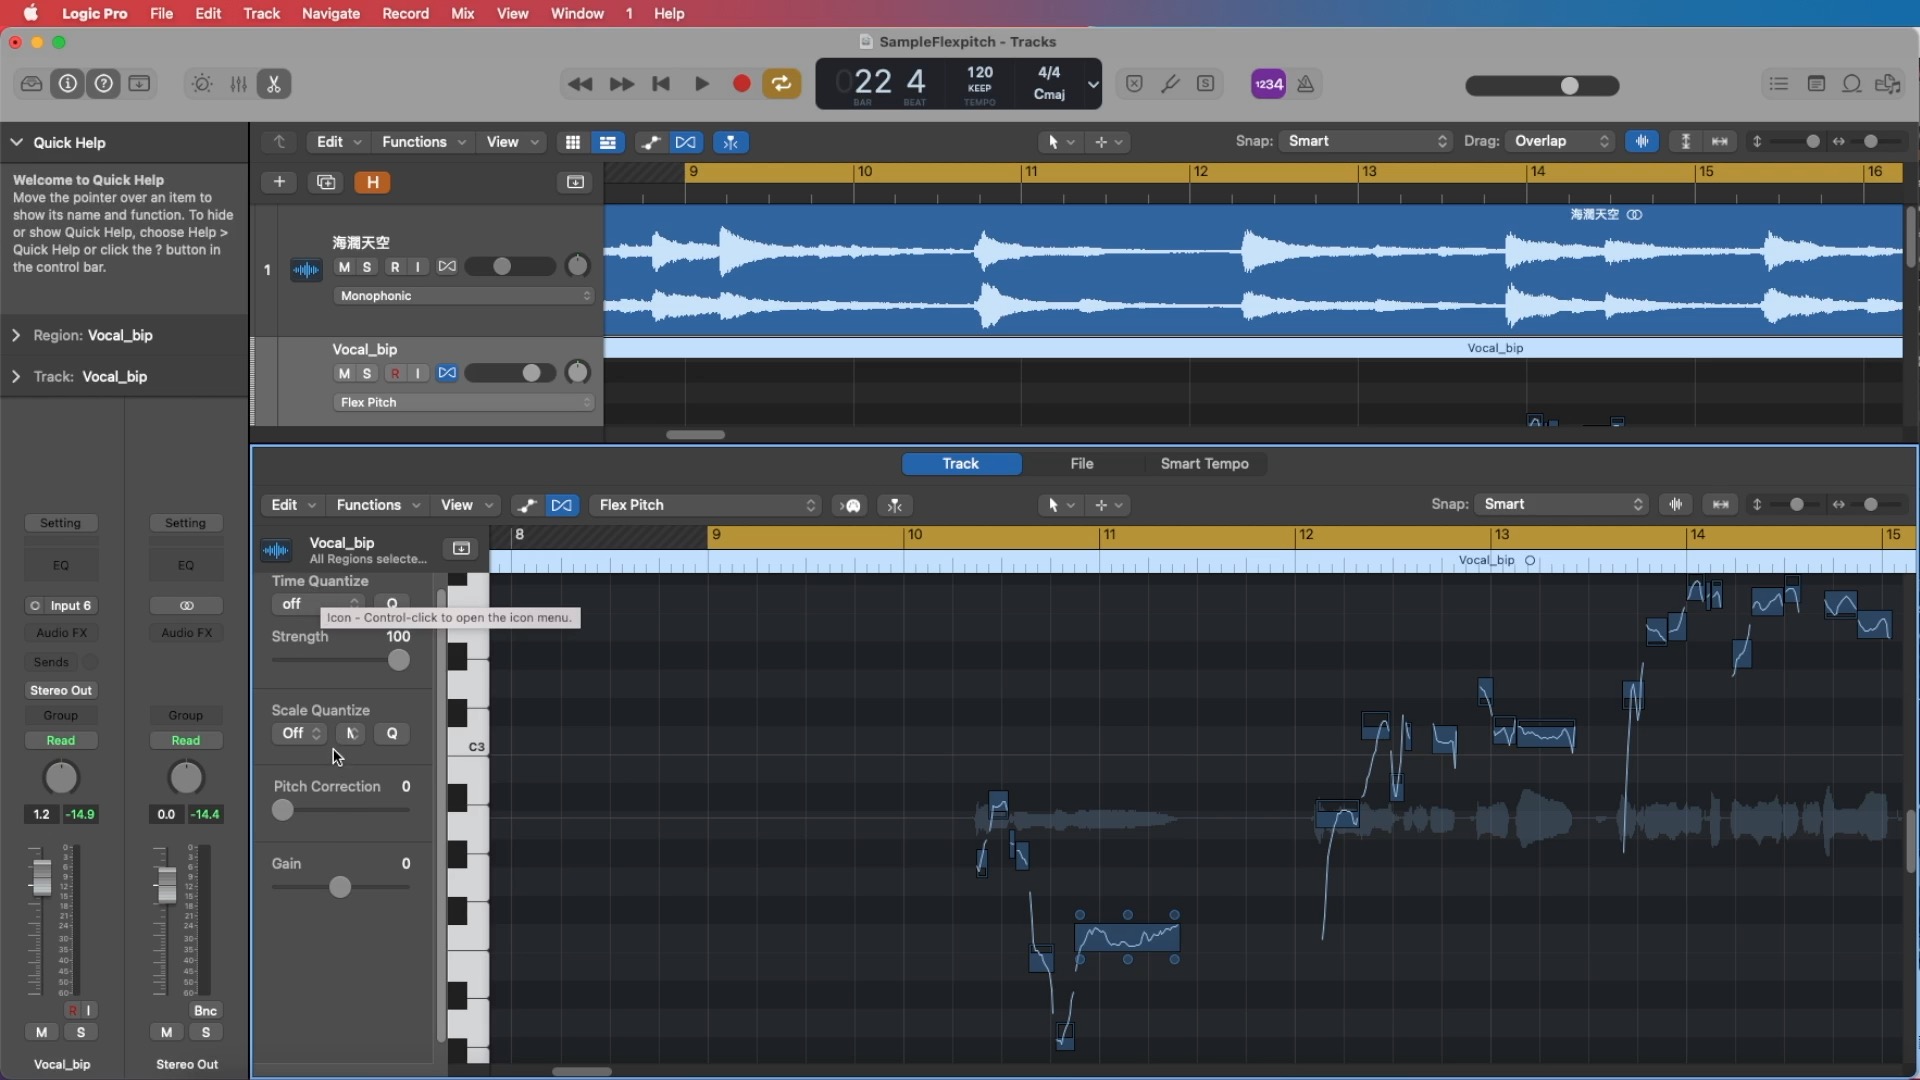Toggle Quick Help question mark button
This screenshot has height=1080, width=1920.
tap(104, 84)
